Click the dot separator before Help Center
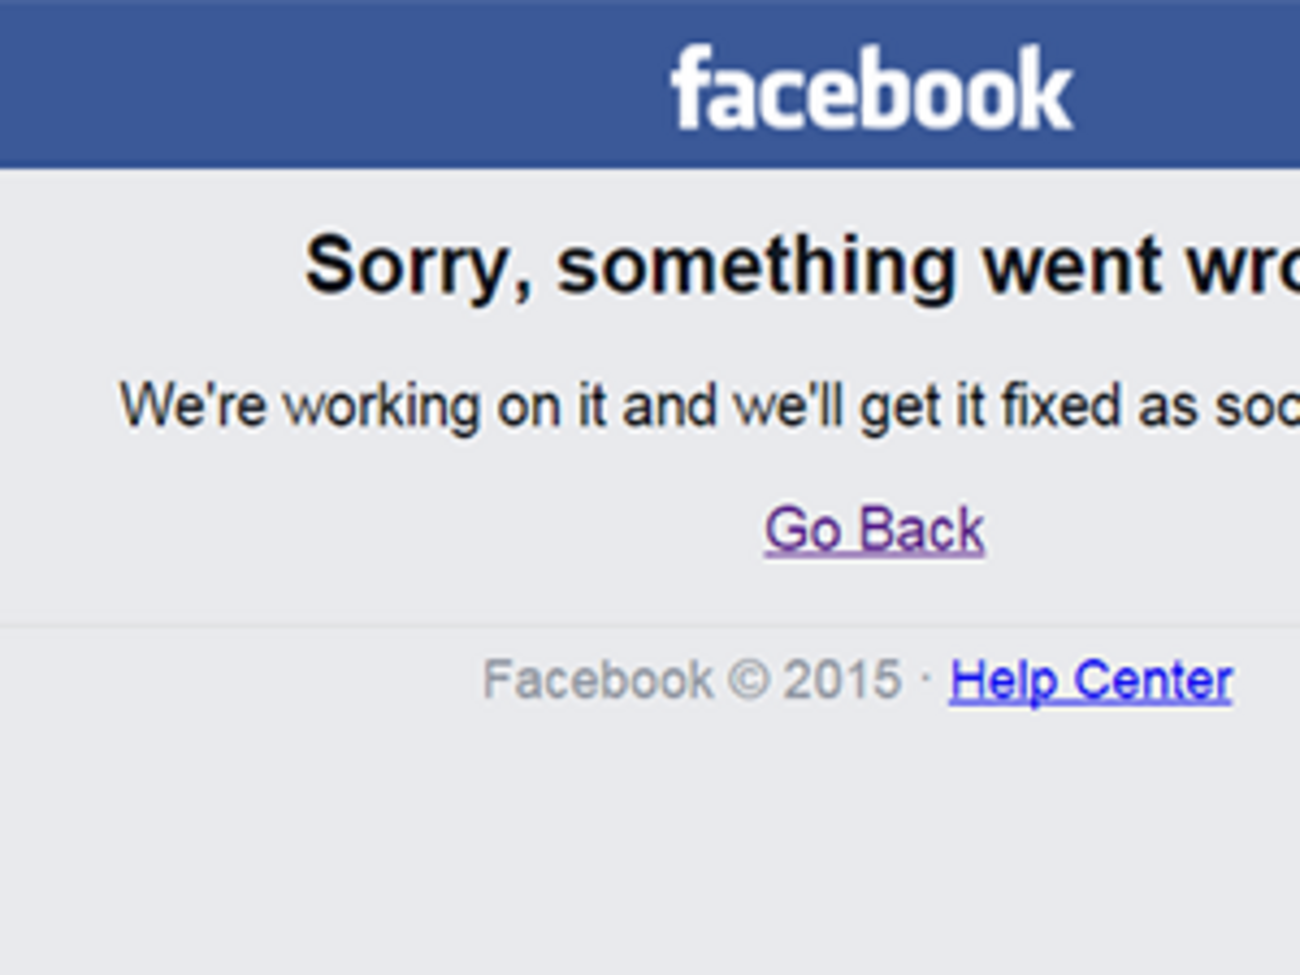The height and width of the screenshot is (975, 1300). pos(926,680)
